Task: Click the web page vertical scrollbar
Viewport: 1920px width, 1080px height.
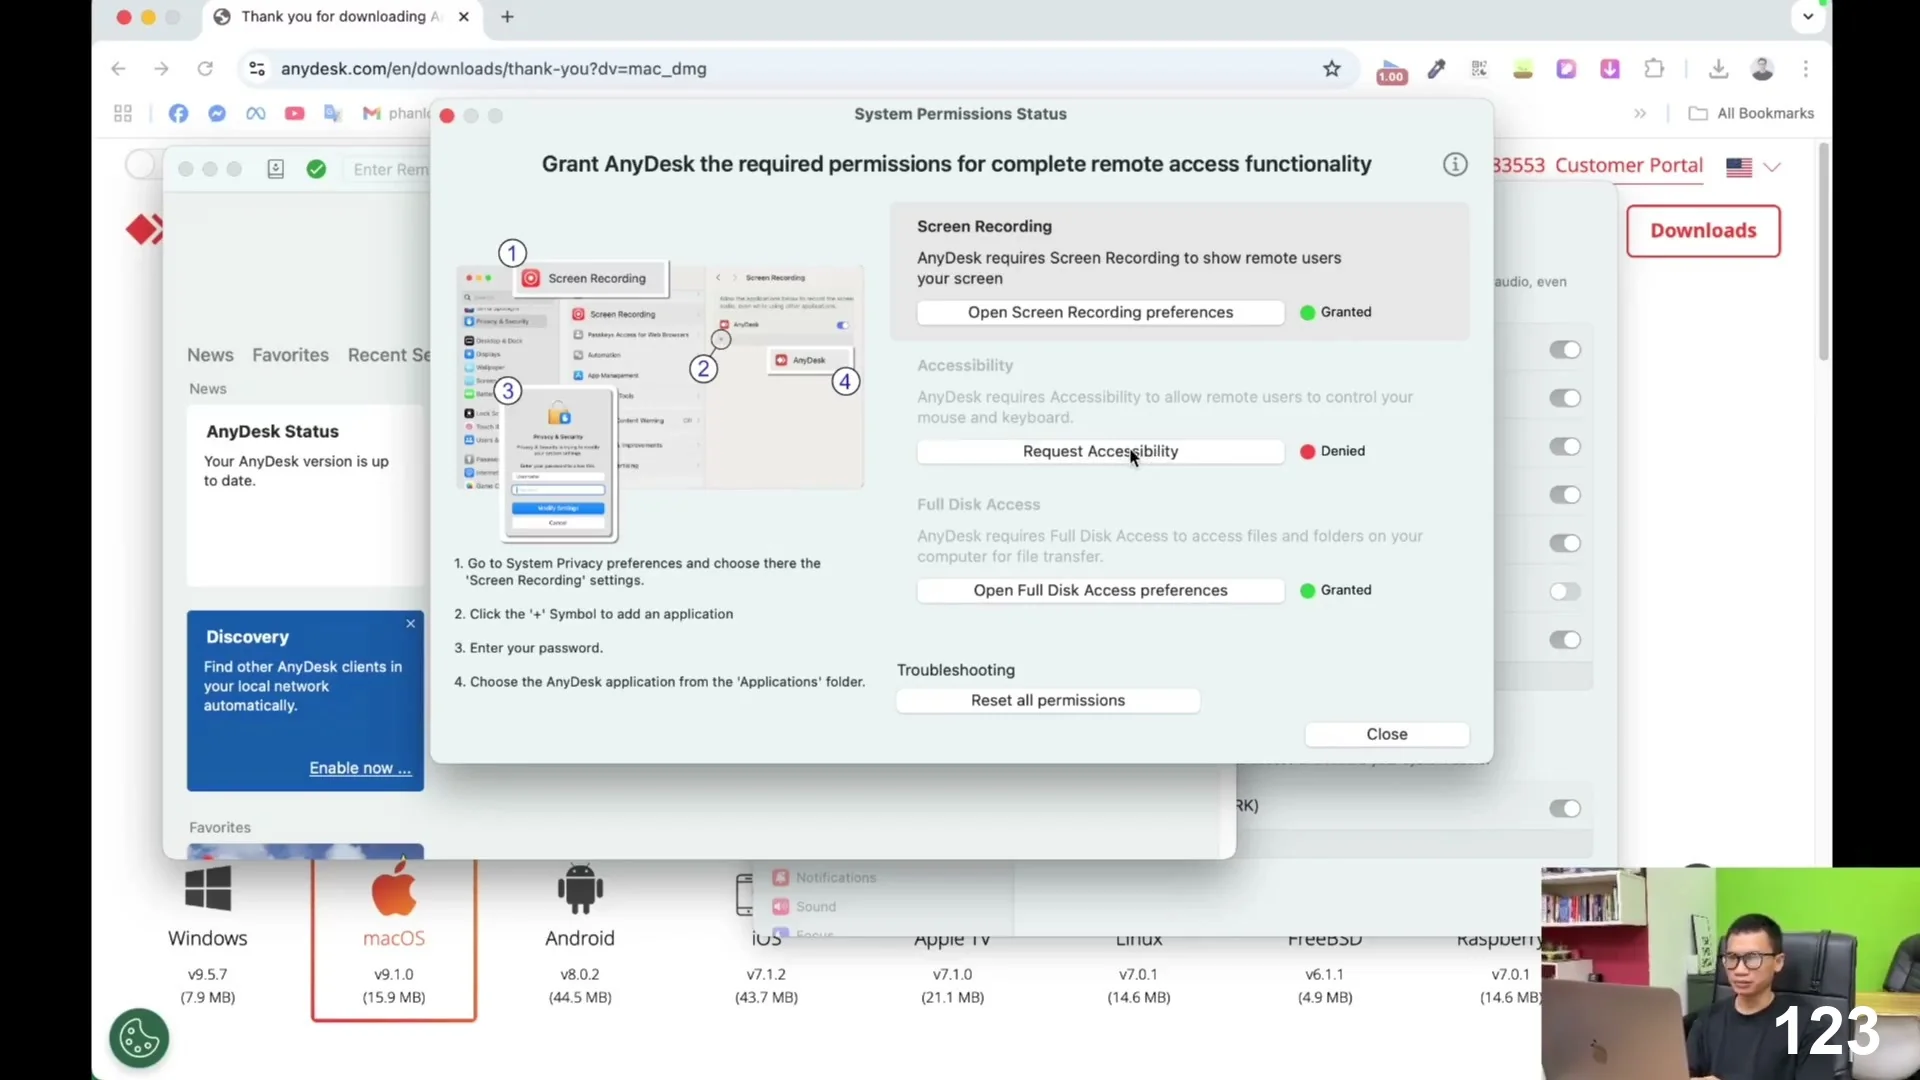Action: [1824, 252]
